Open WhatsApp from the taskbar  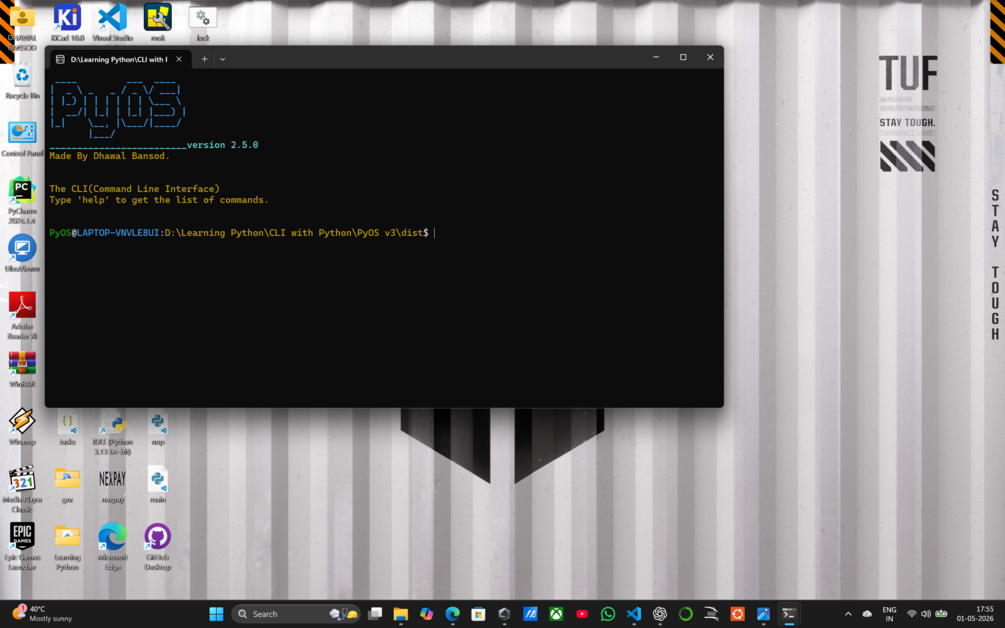pyautogui.click(x=608, y=614)
